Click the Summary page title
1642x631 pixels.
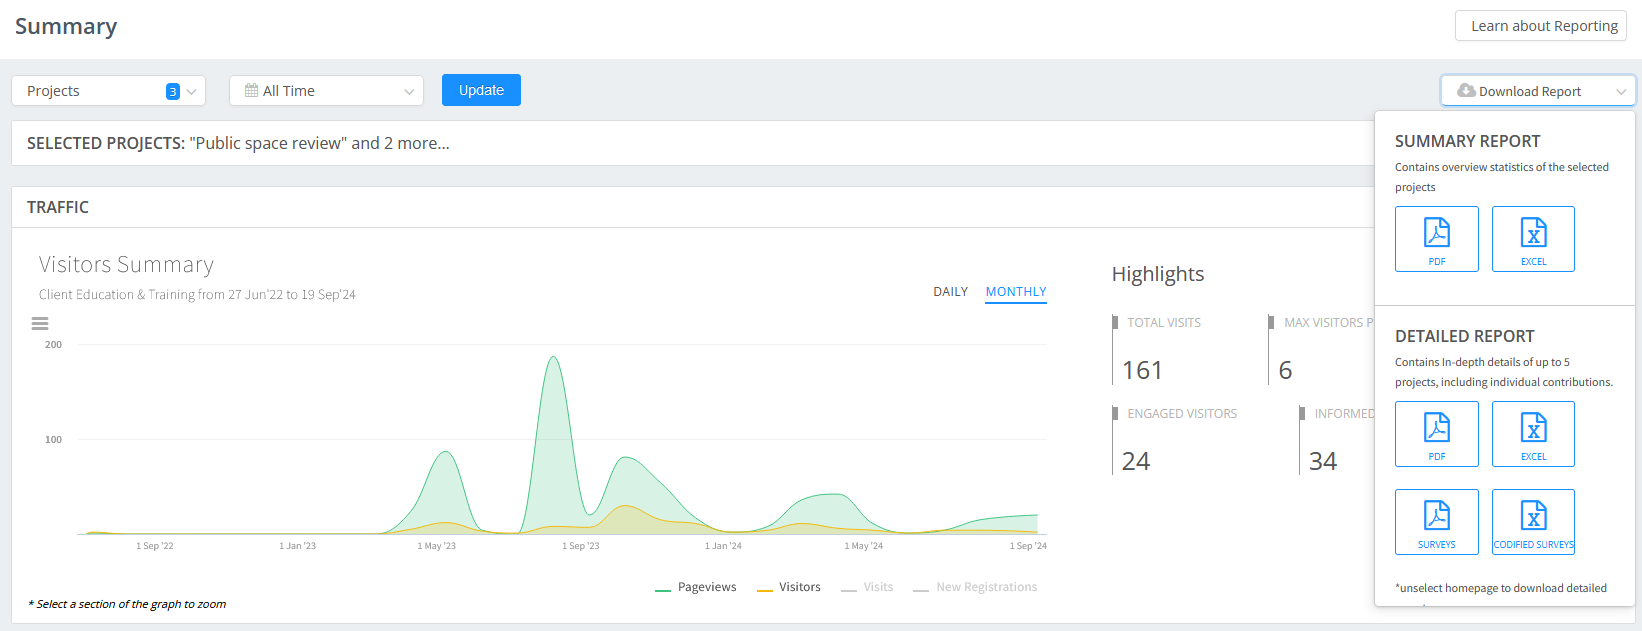click(x=66, y=26)
